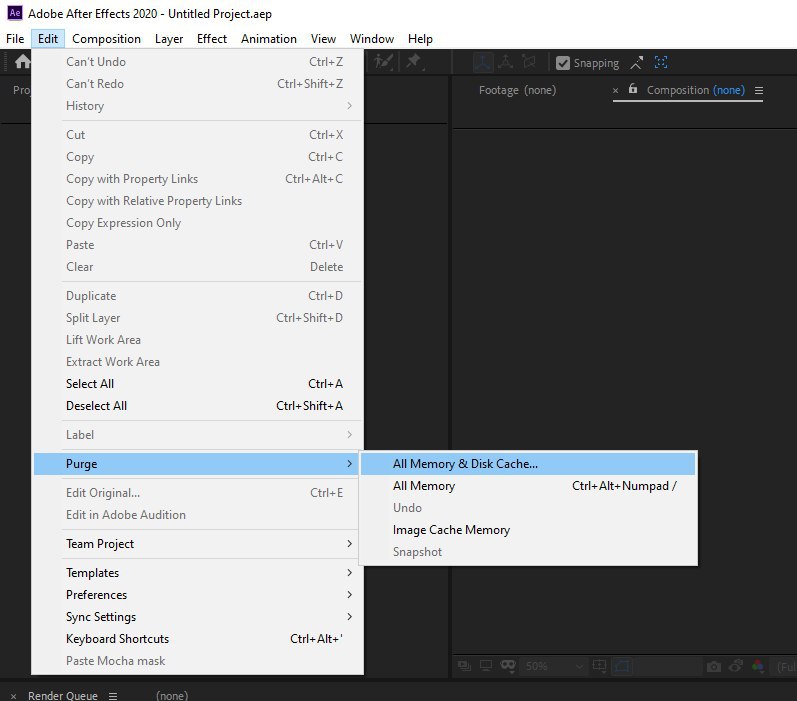
Task: Open the Layer menu
Action: 169,39
